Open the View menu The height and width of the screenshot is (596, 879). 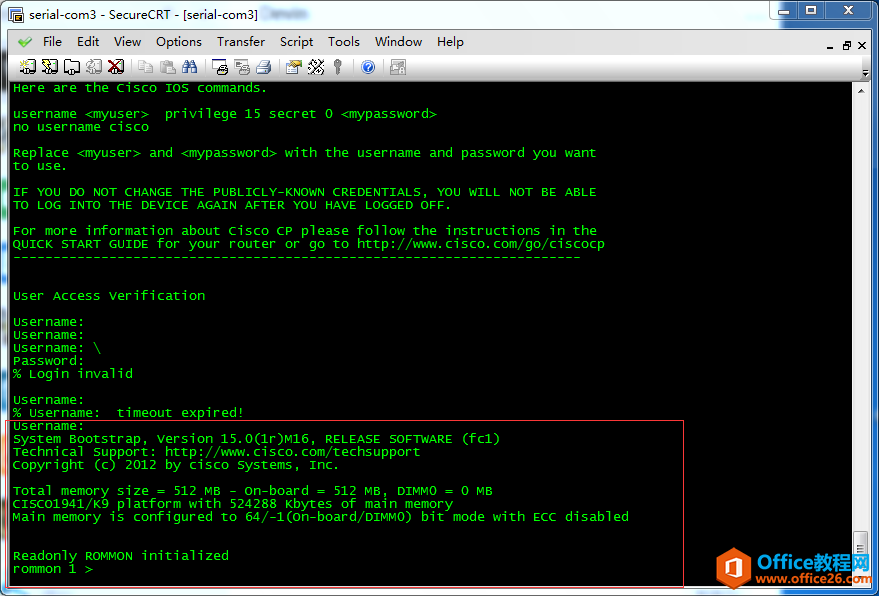click(127, 42)
